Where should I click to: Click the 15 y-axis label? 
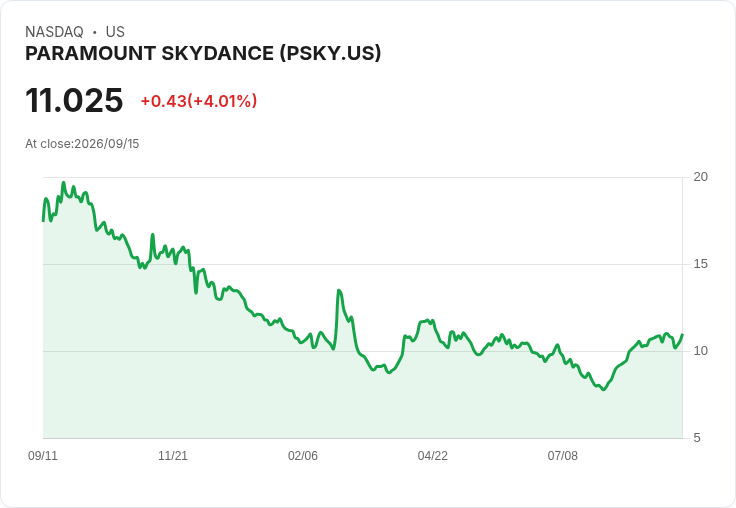(x=700, y=264)
